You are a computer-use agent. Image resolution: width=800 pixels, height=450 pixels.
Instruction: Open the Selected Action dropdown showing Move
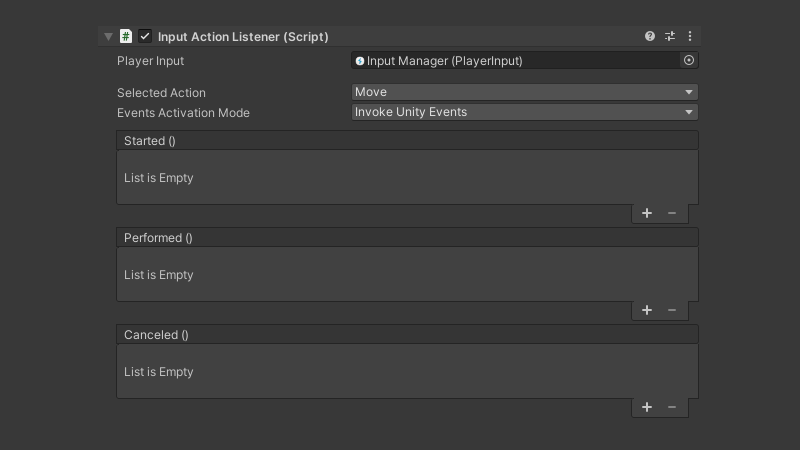click(x=524, y=92)
